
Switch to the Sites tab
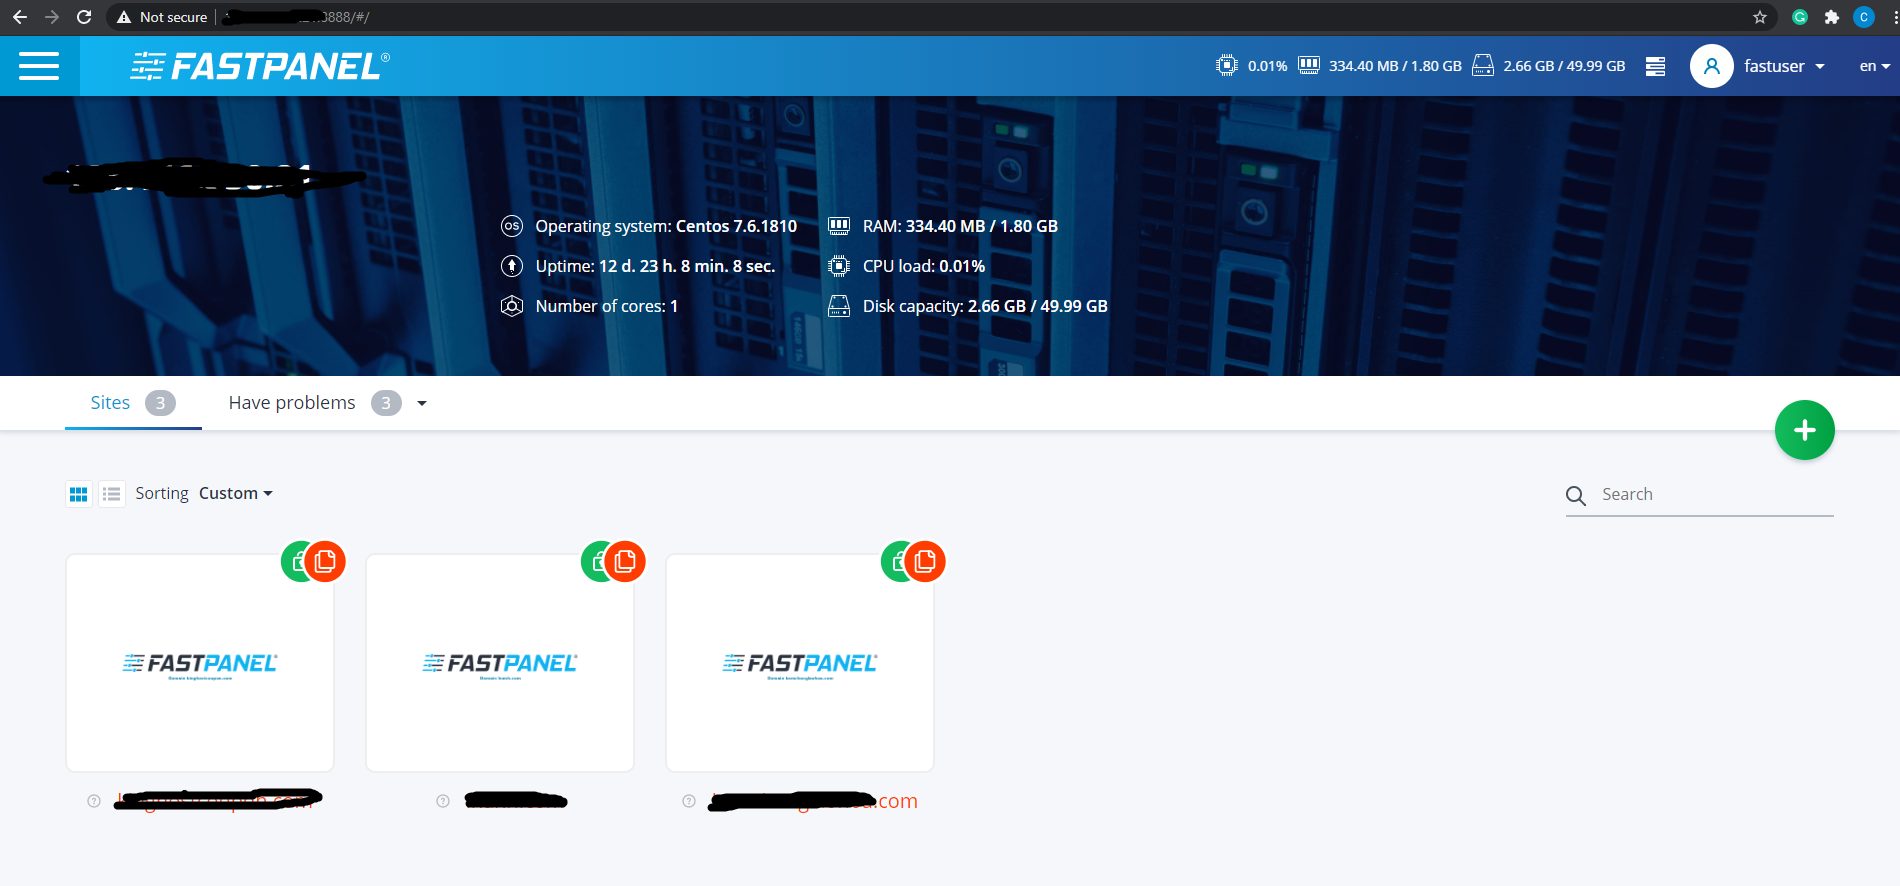pos(133,403)
